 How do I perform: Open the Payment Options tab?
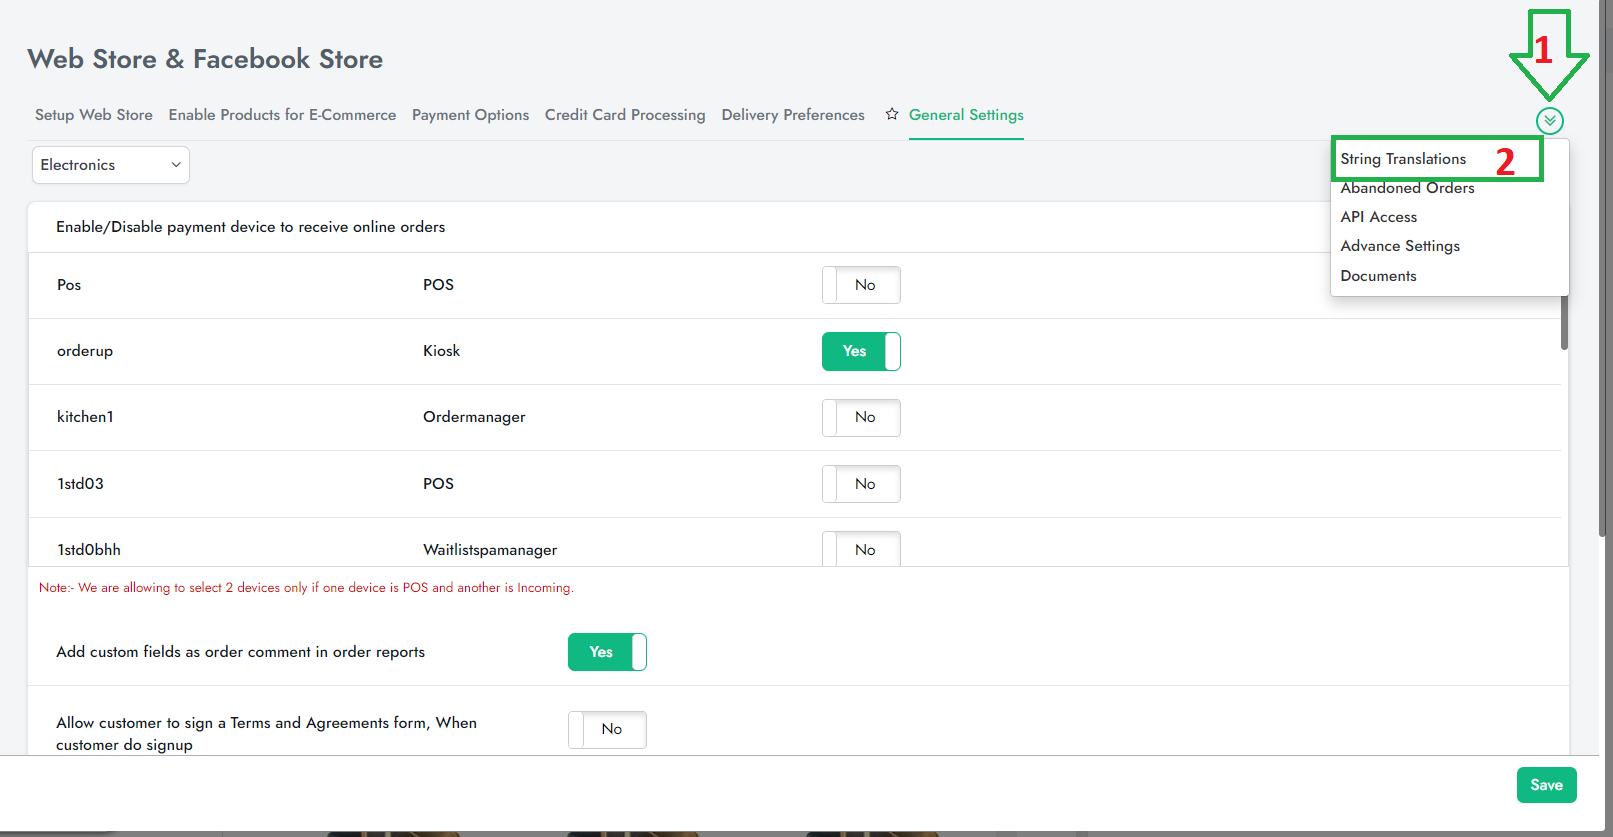(470, 115)
